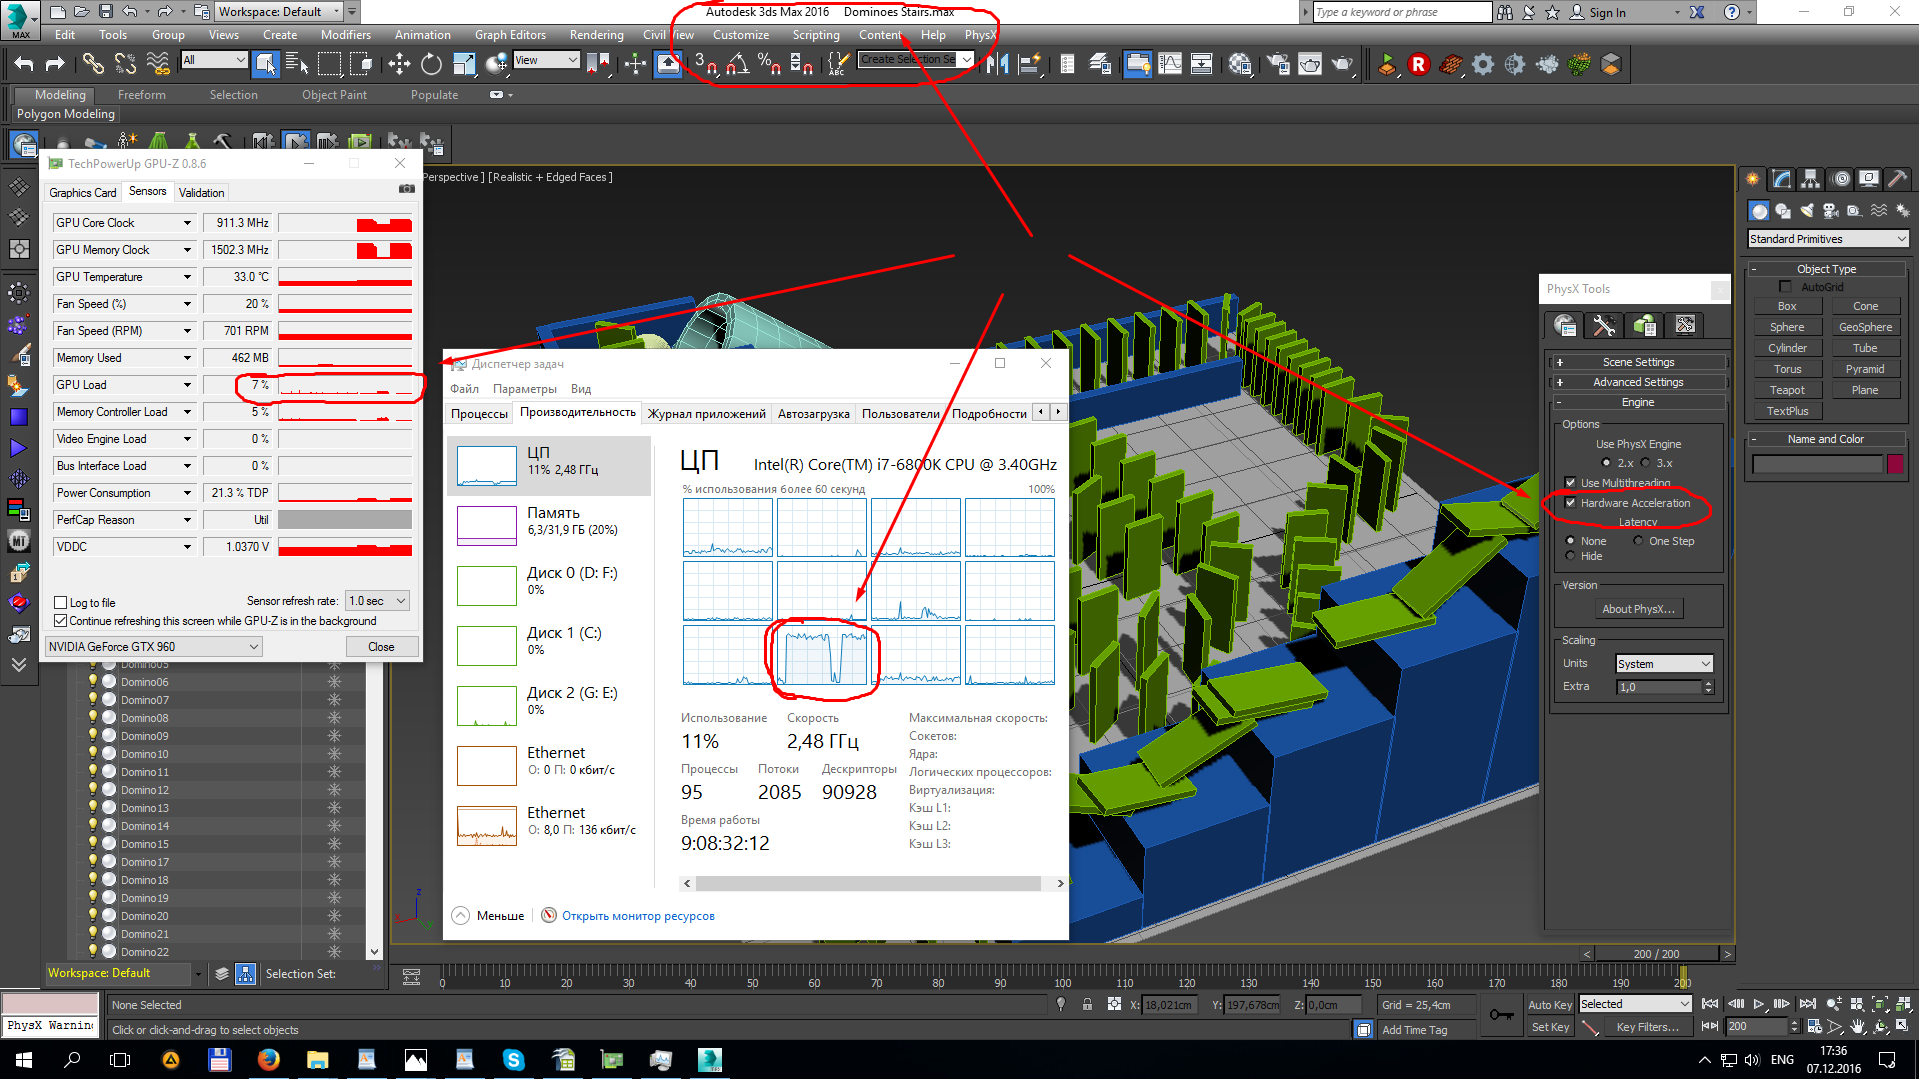Open the Rendering menu
1919x1079 pixels.
(x=596, y=35)
